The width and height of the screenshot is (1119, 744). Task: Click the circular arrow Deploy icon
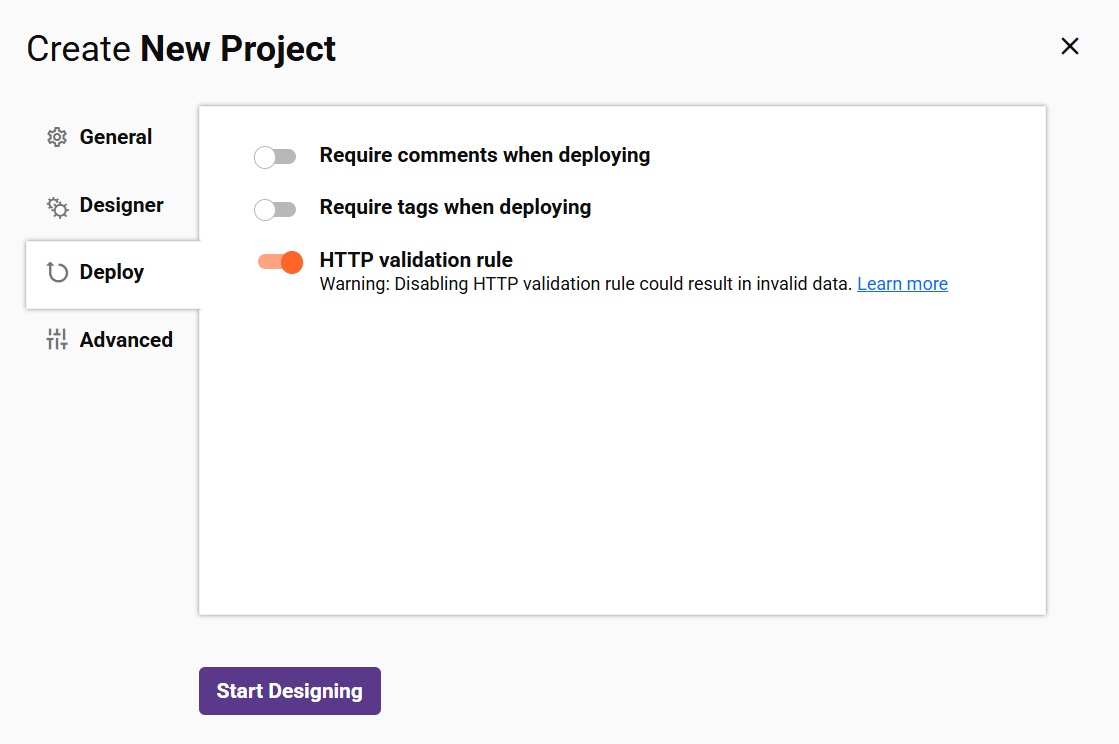(57, 273)
